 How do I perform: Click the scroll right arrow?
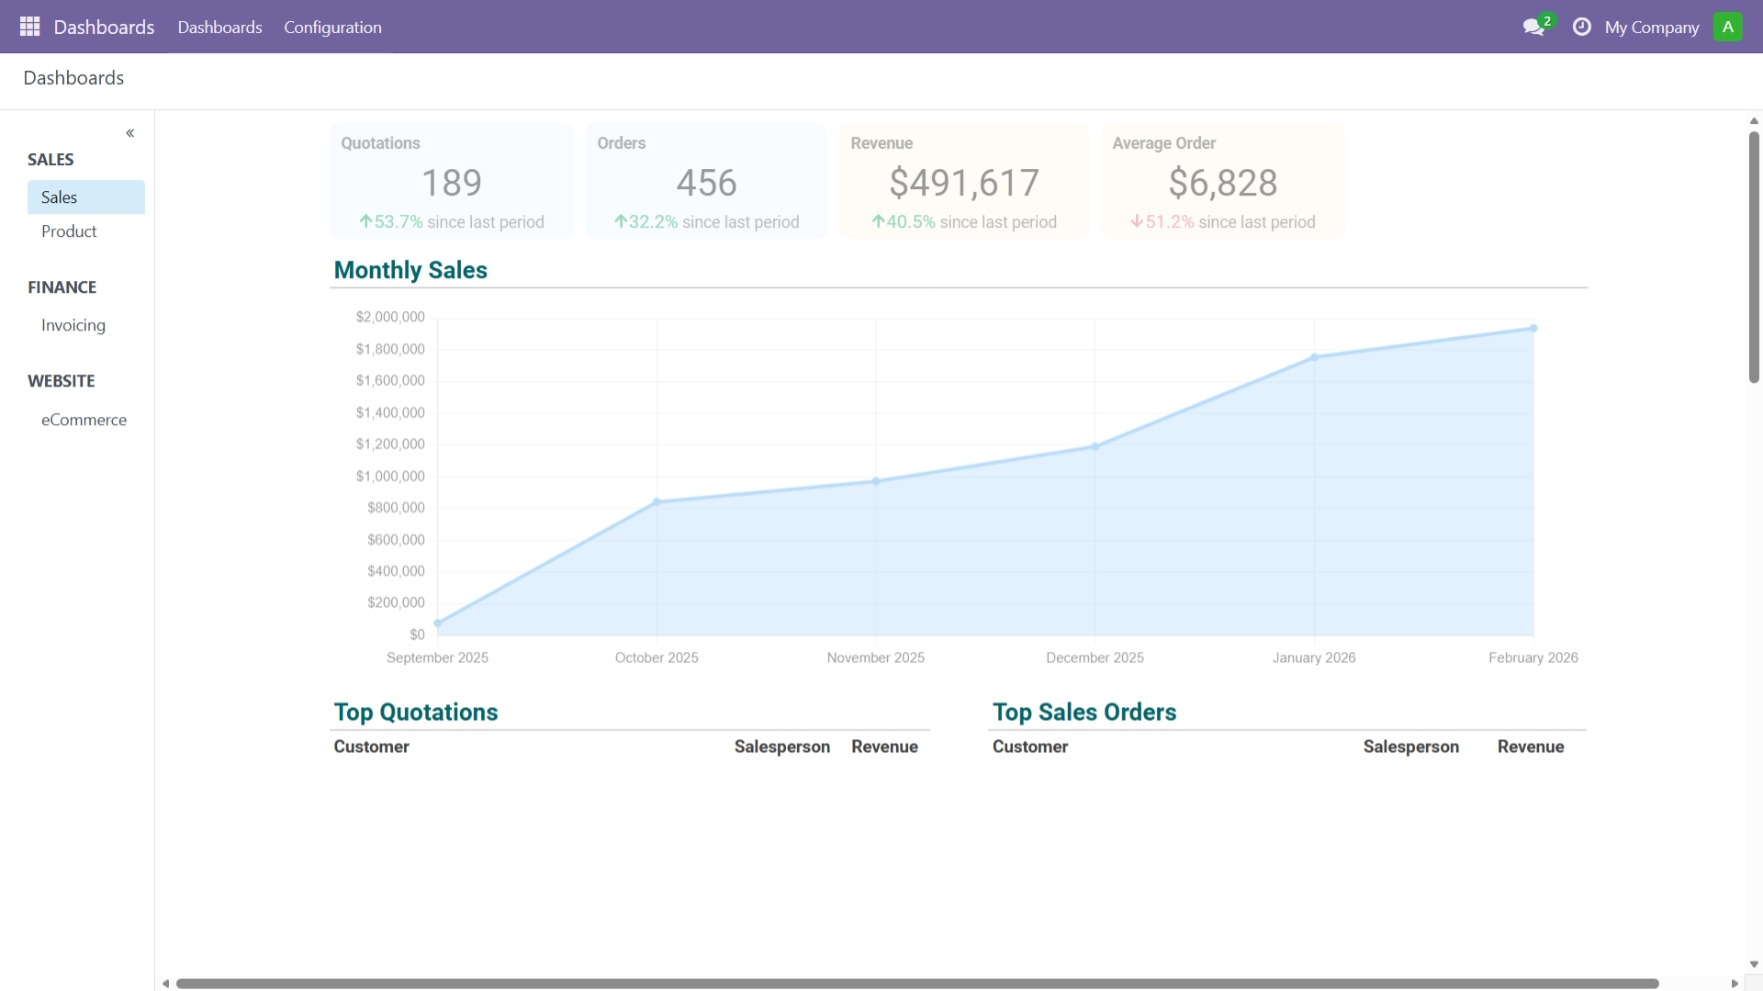tap(1734, 984)
